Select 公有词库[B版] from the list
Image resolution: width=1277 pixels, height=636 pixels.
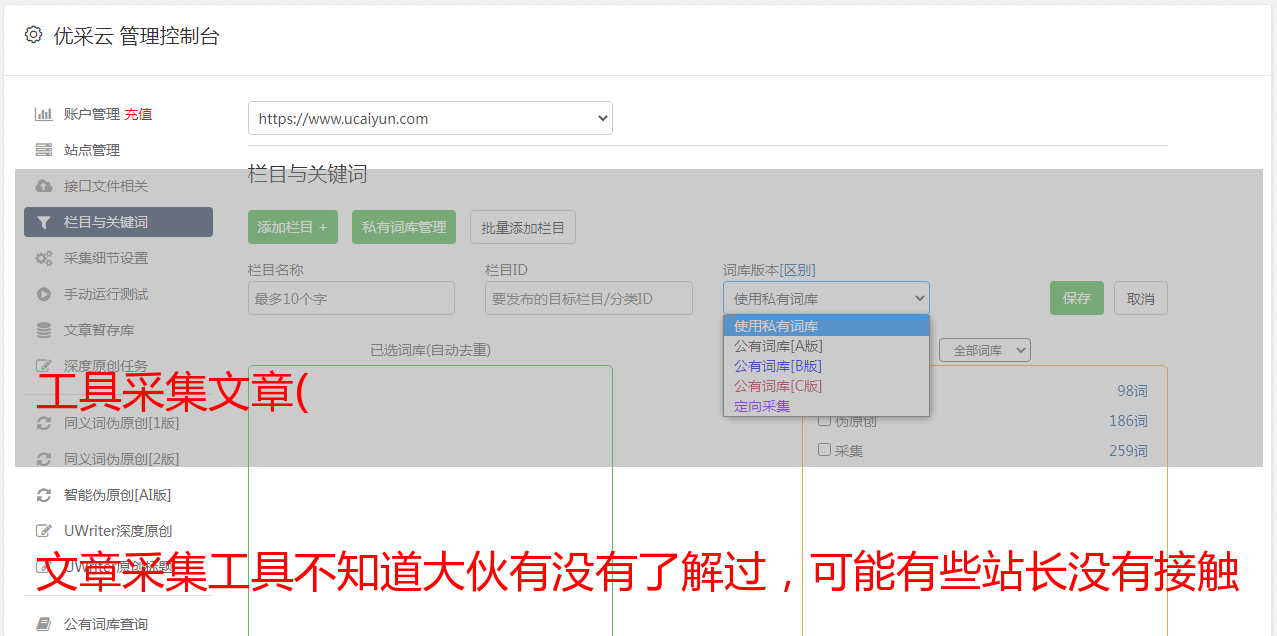coord(777,366)
